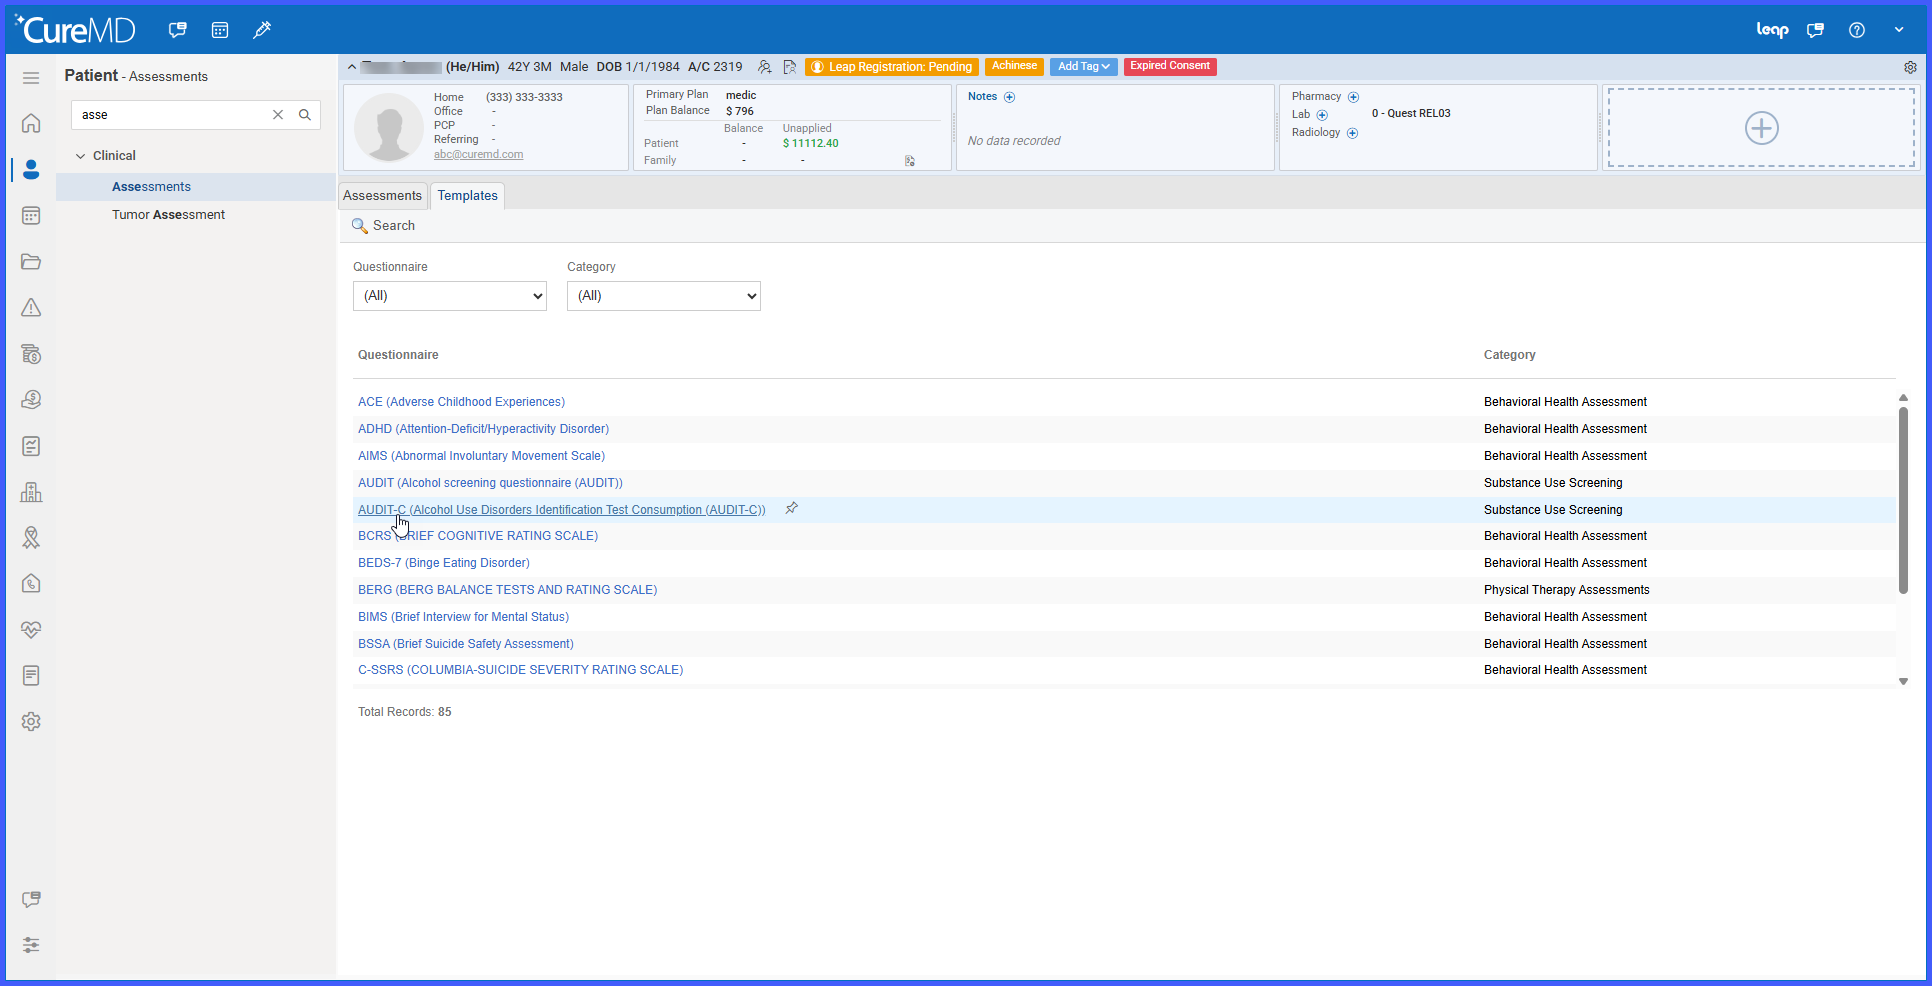Screen dimensions: 1932x986
Task: Click the plus icon next to Notes
Action: [x=1009, y=97]
